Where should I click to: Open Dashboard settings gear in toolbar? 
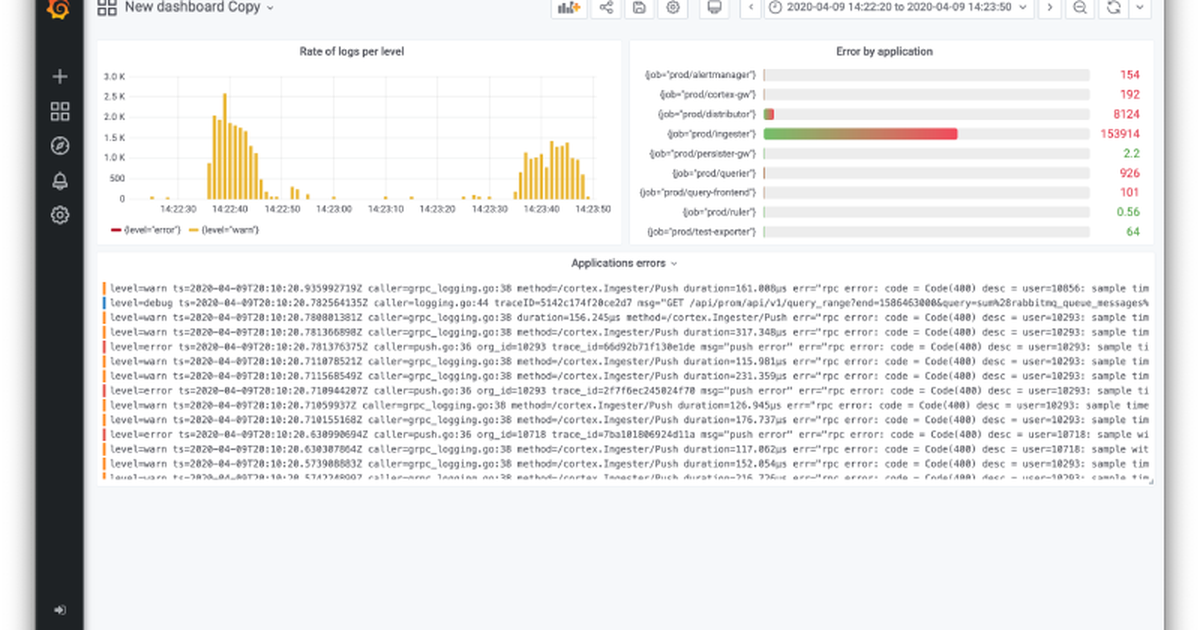(x=673, y=8)
